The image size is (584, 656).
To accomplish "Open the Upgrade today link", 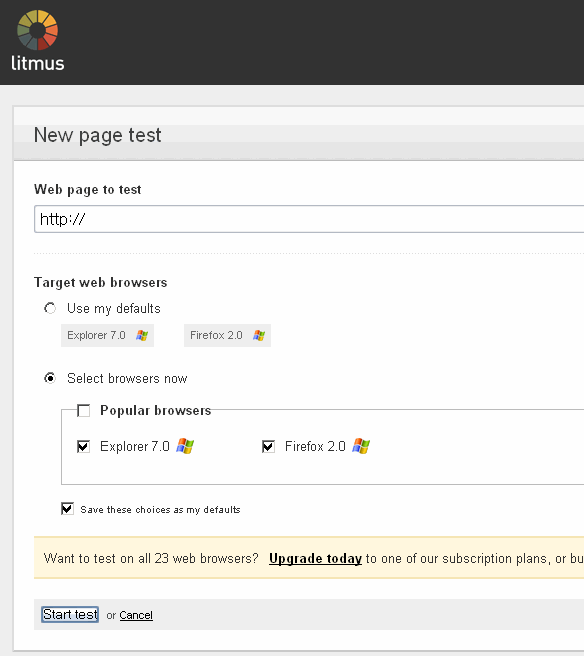I will coord(315,559).
